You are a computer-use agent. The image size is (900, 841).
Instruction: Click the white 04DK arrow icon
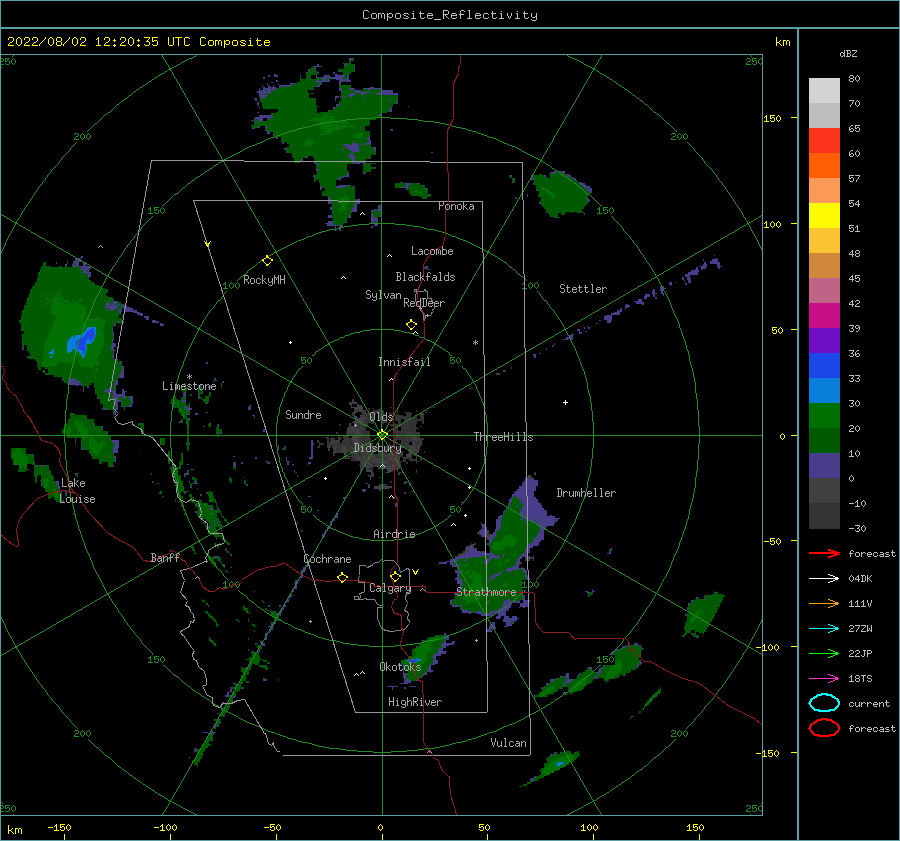click(824, 578)
